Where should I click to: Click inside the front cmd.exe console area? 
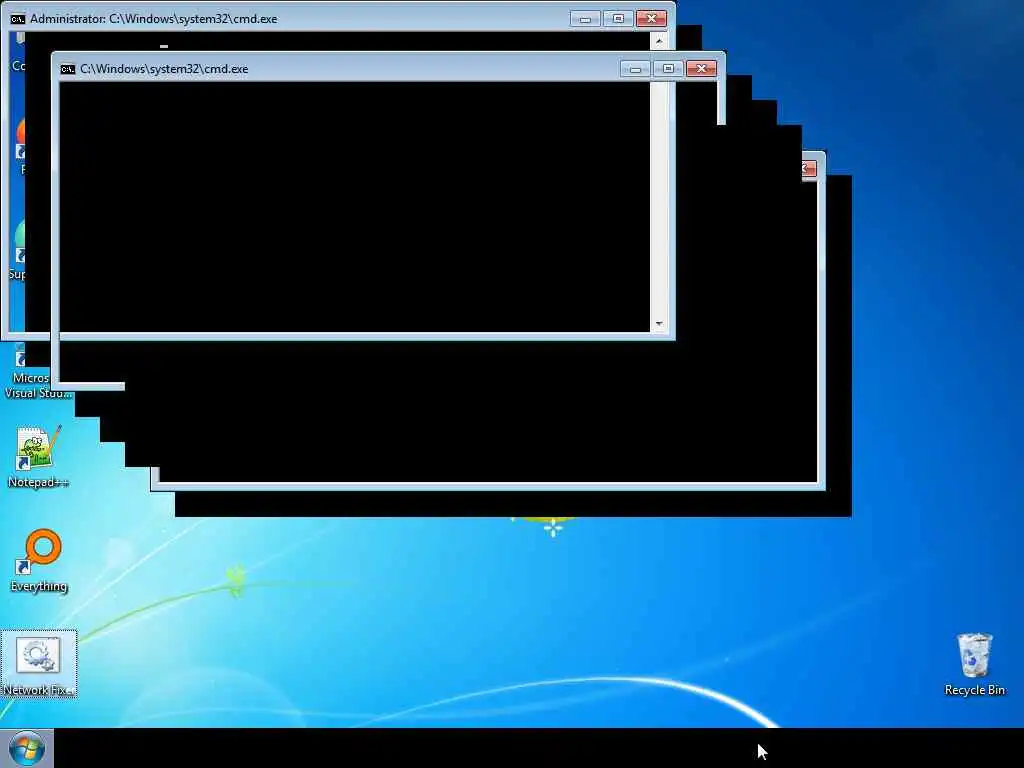(355, 207)
